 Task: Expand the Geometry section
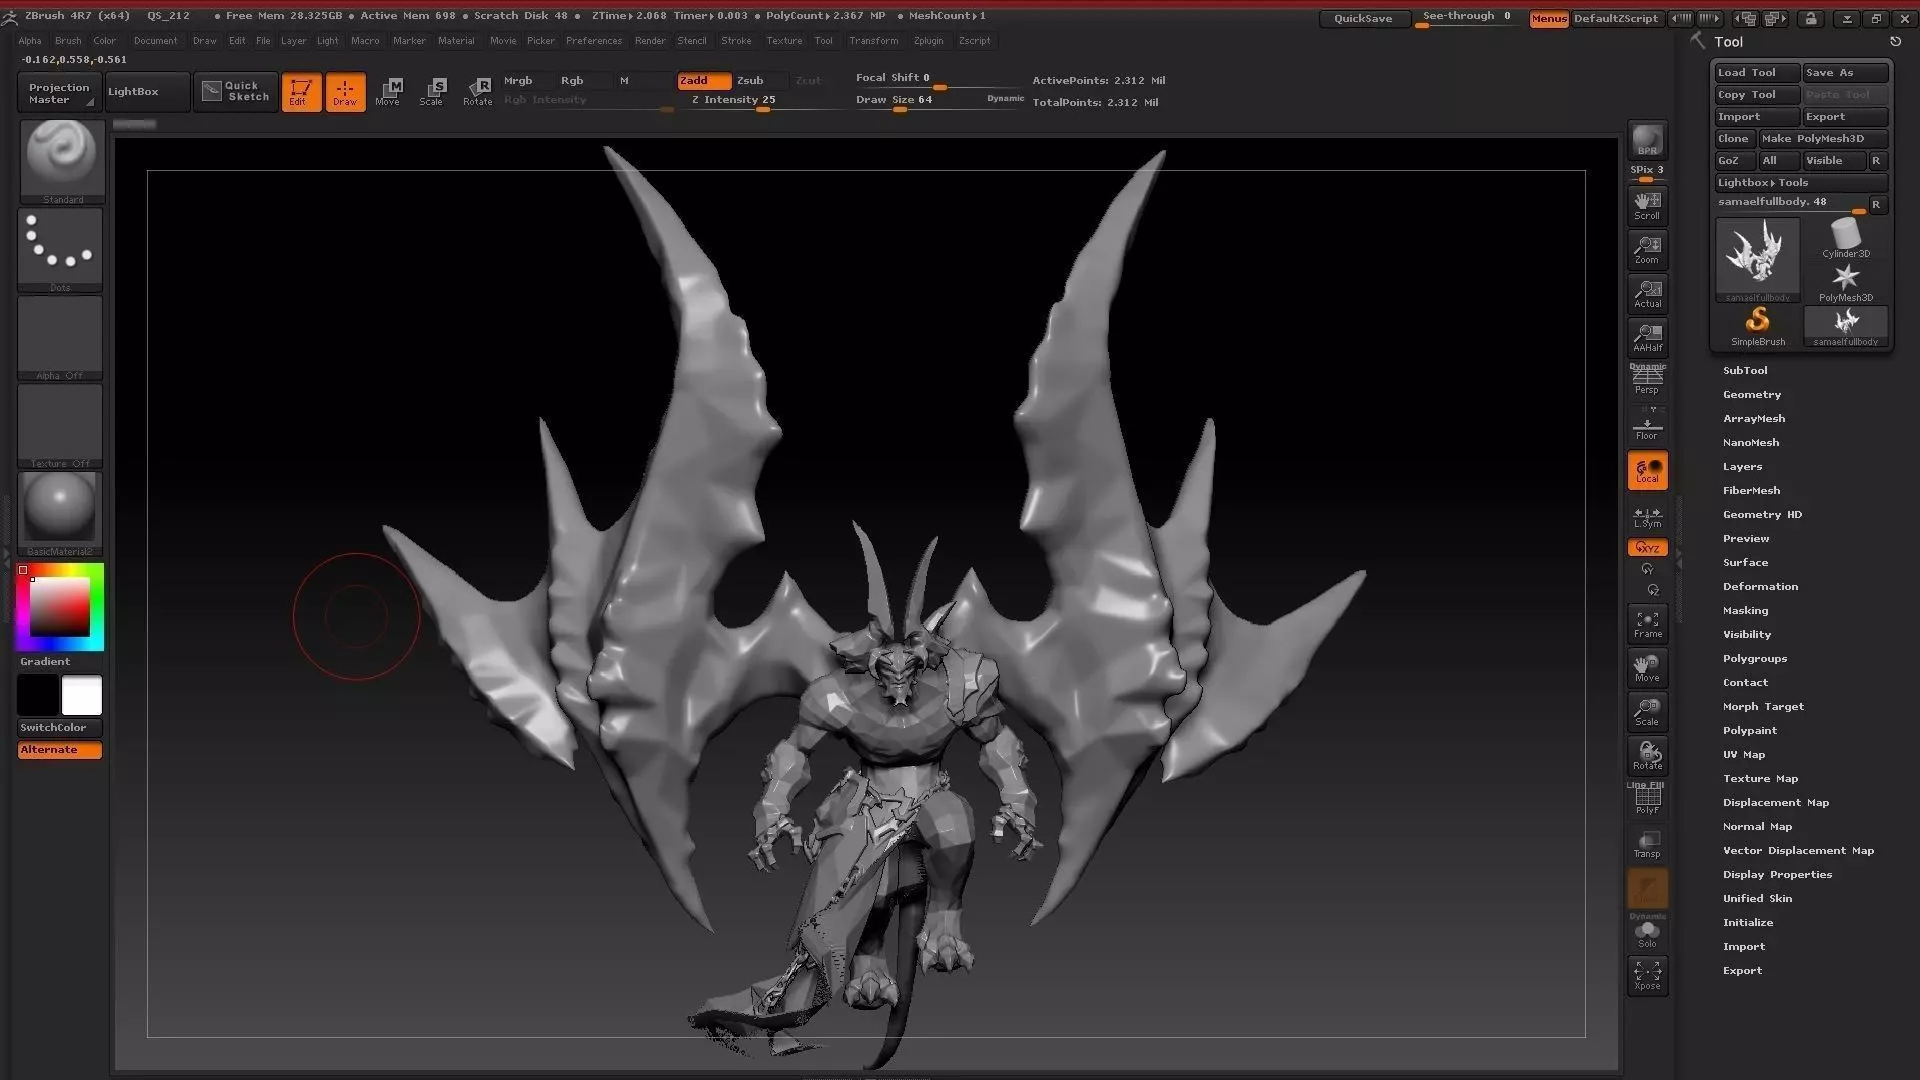point(1751,394)
